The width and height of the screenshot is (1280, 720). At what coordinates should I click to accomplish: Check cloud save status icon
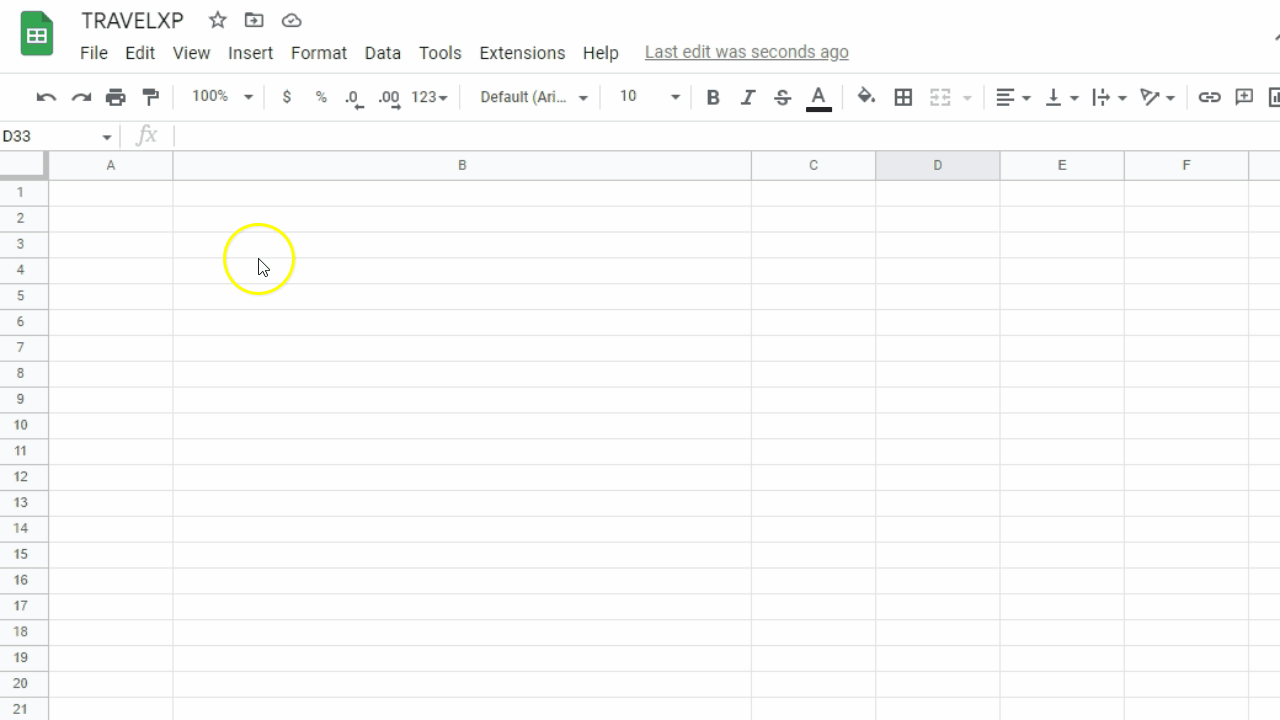(x=291, y=20)
